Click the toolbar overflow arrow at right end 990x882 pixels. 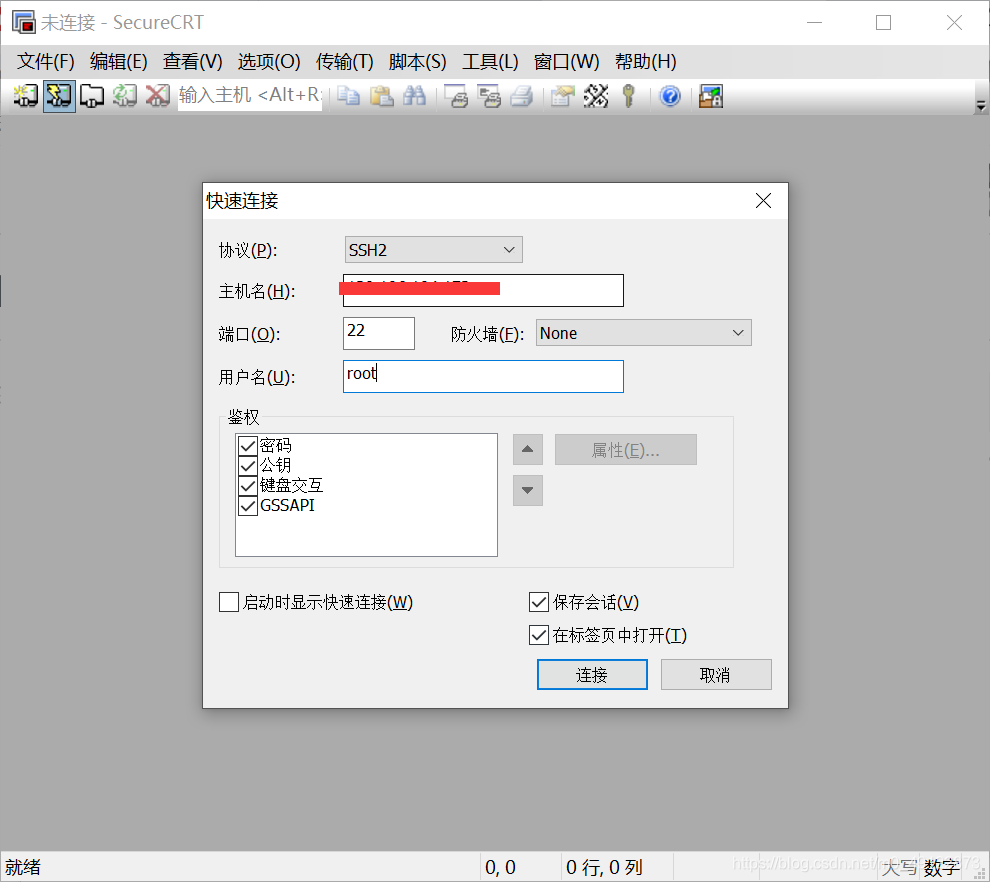click(981, 105)
